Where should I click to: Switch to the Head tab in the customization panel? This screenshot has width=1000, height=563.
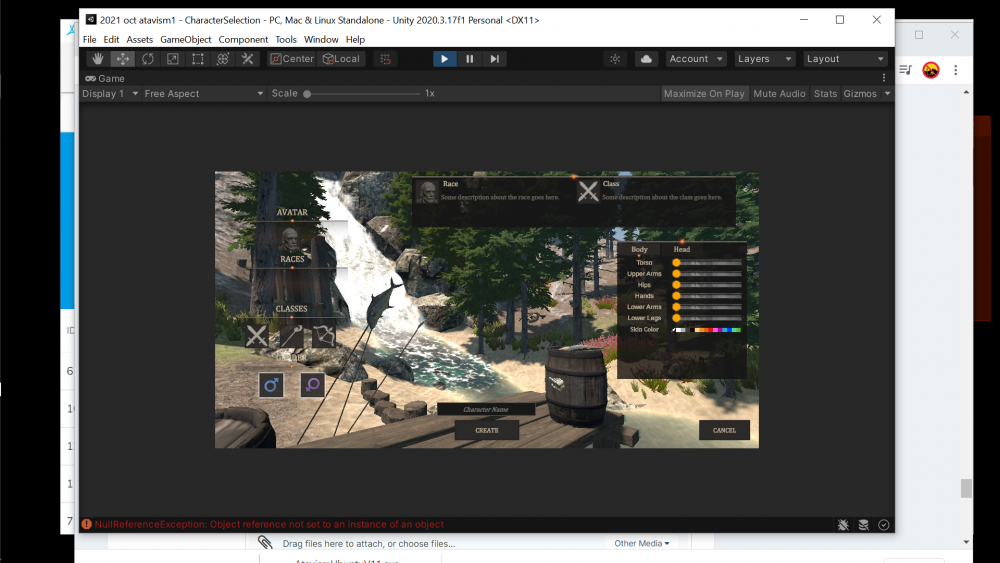coord(681,250)
